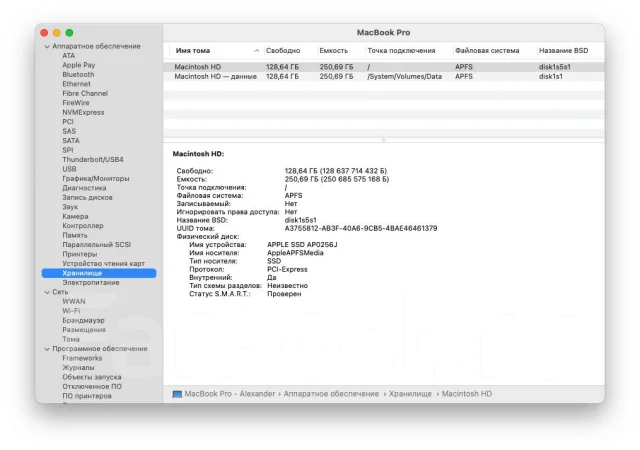Open NVMExpress entry
Viewport: 640px width, 450px height.
83,112
